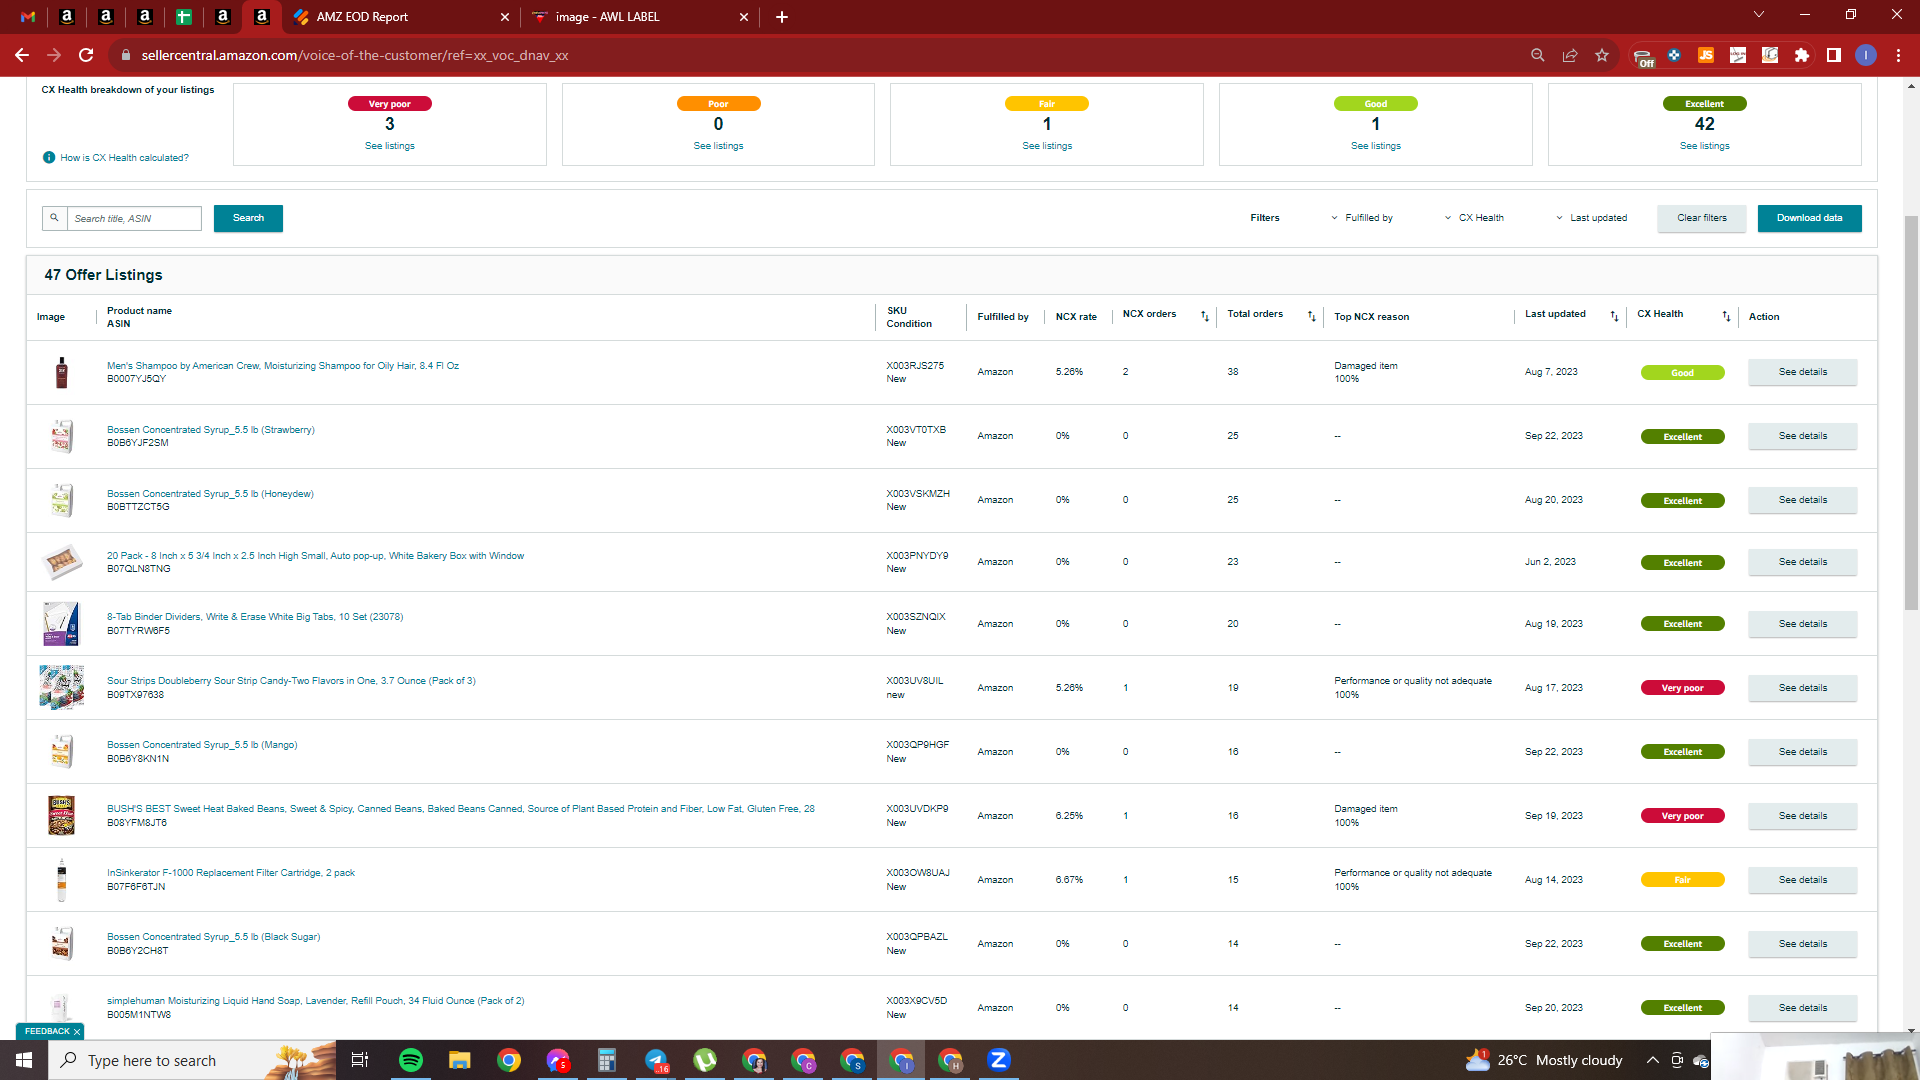Open the orange JS extension icon

coord(1706,55)
